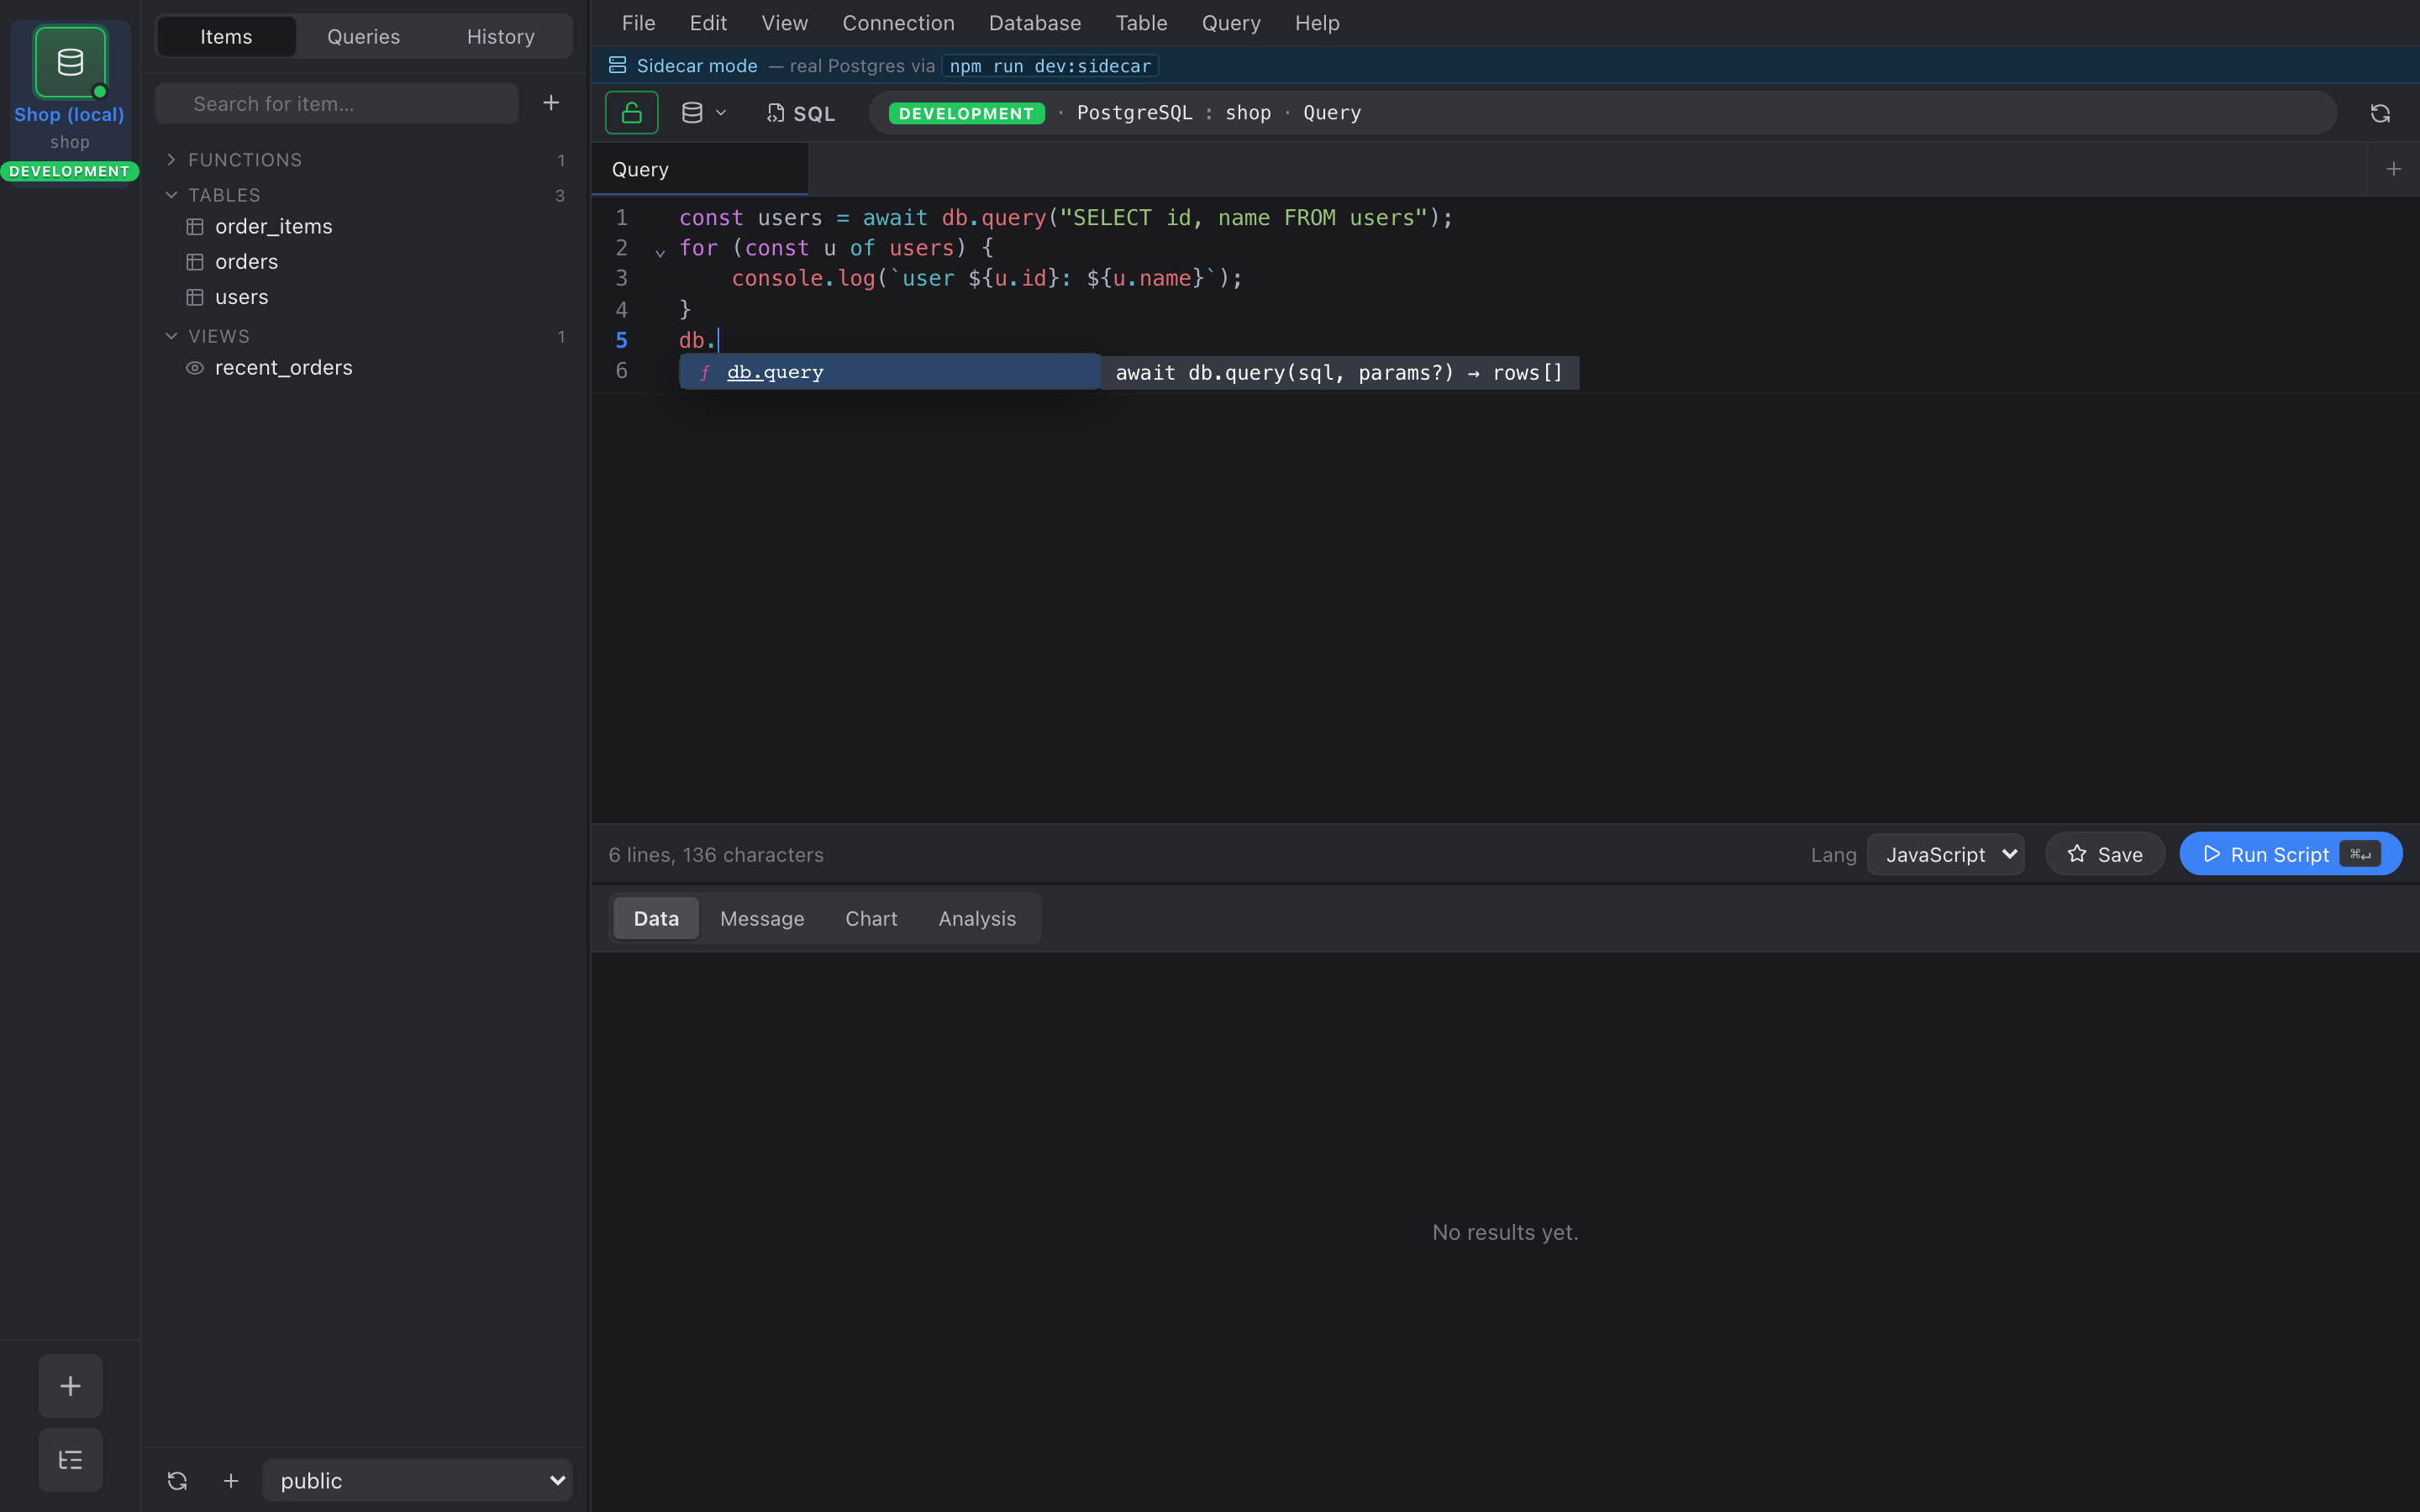Expand the FUNCTIONS section
The width and height of the screenshot is (2420, 1512).
[171, 160]
